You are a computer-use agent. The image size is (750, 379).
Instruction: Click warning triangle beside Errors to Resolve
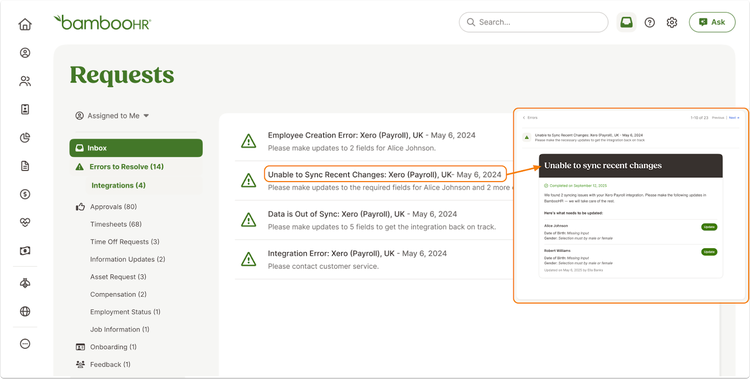pyautogui.click(x=80, y=167)
